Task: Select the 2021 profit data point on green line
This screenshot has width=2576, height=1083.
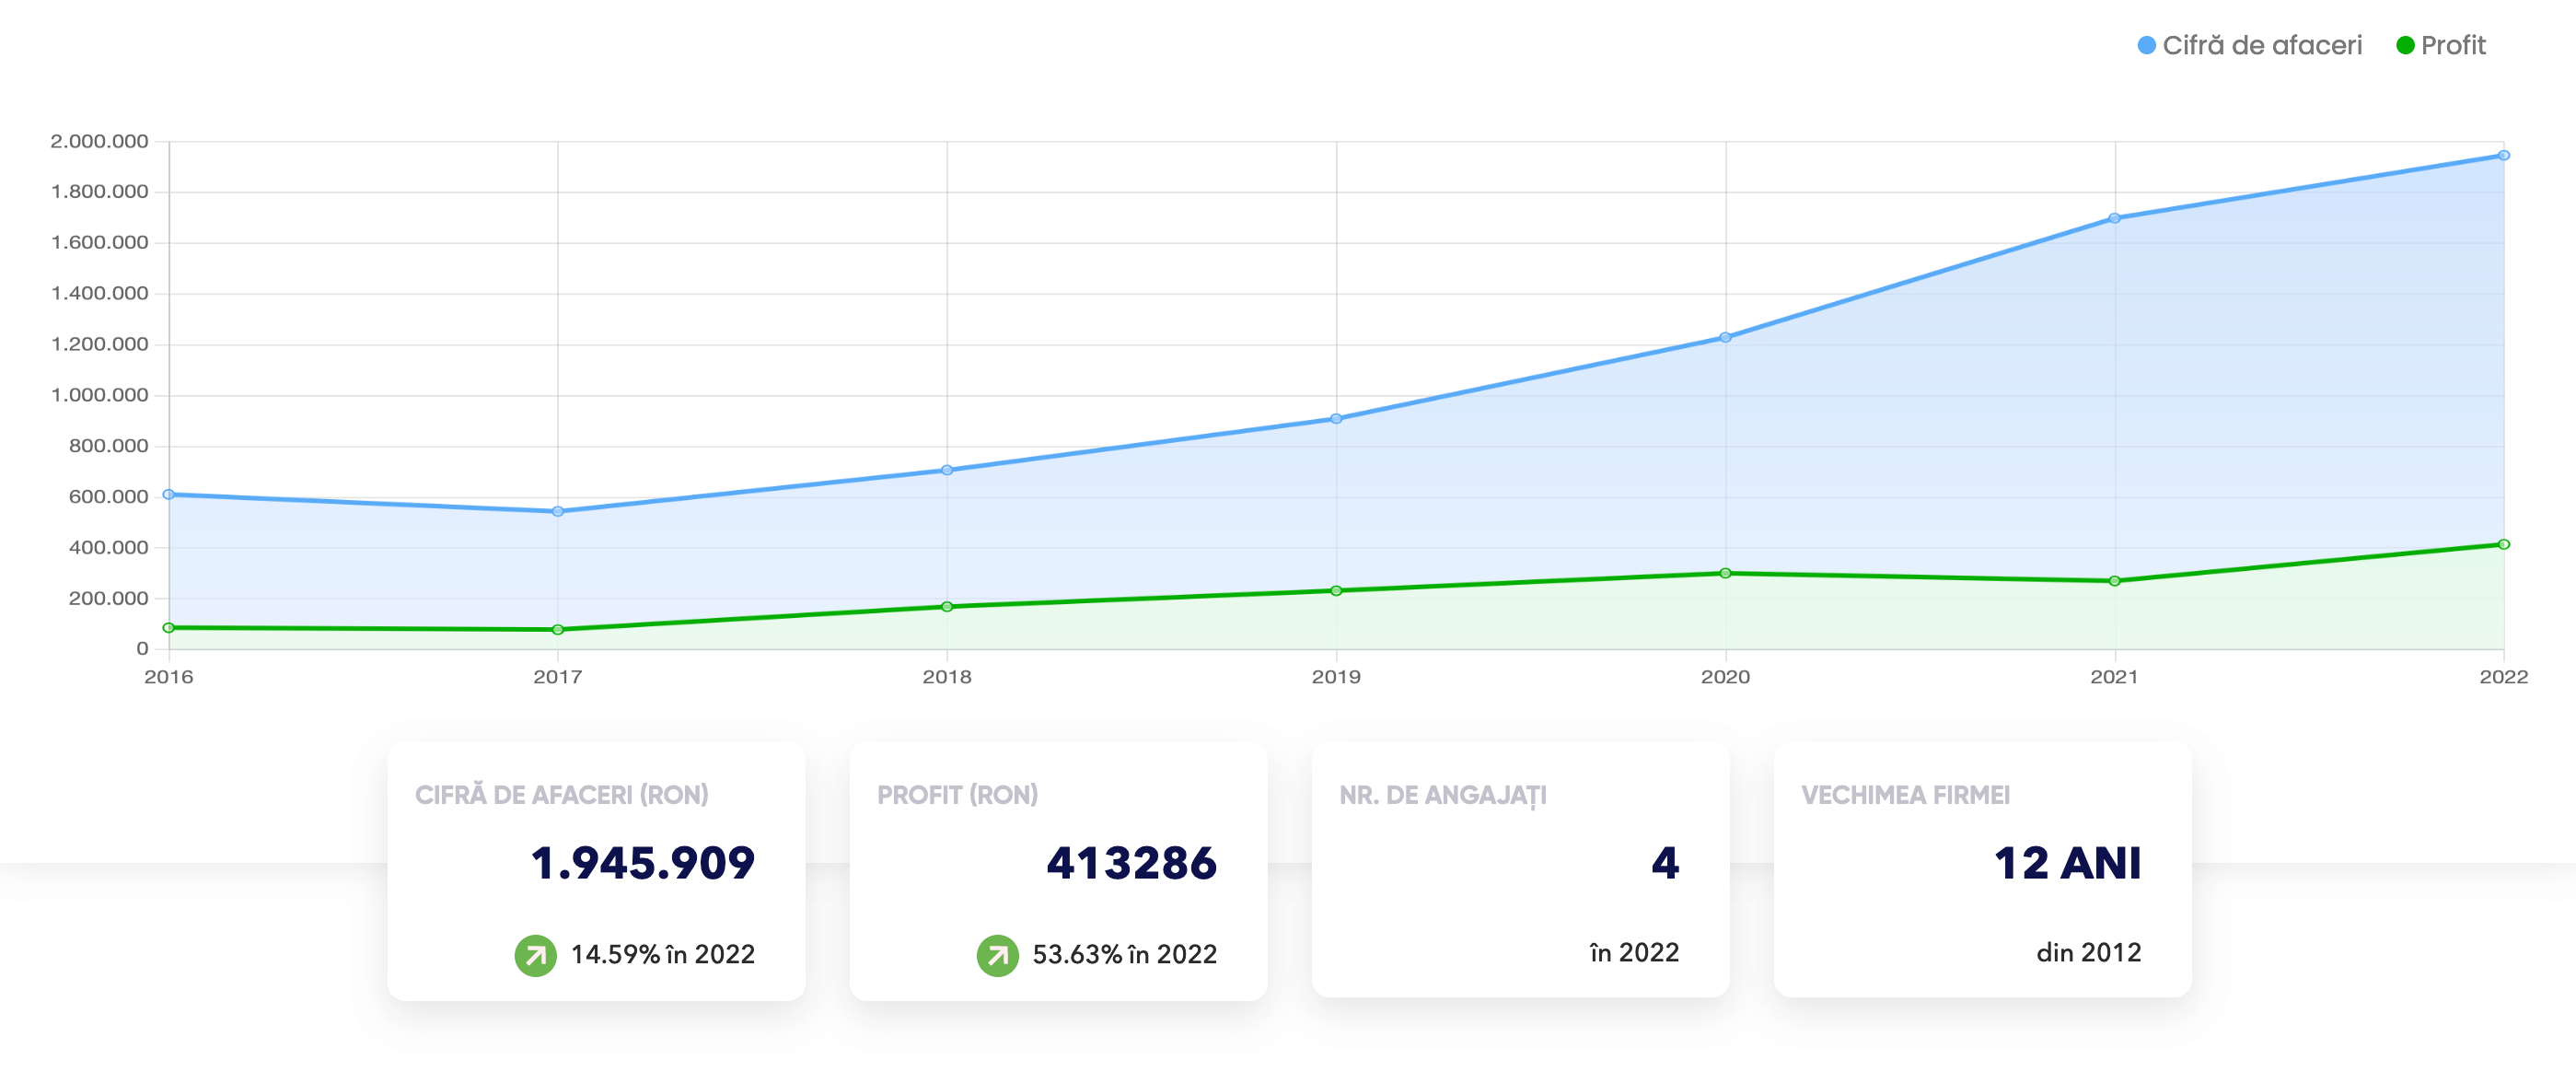Action: [x=2114, y=581]
